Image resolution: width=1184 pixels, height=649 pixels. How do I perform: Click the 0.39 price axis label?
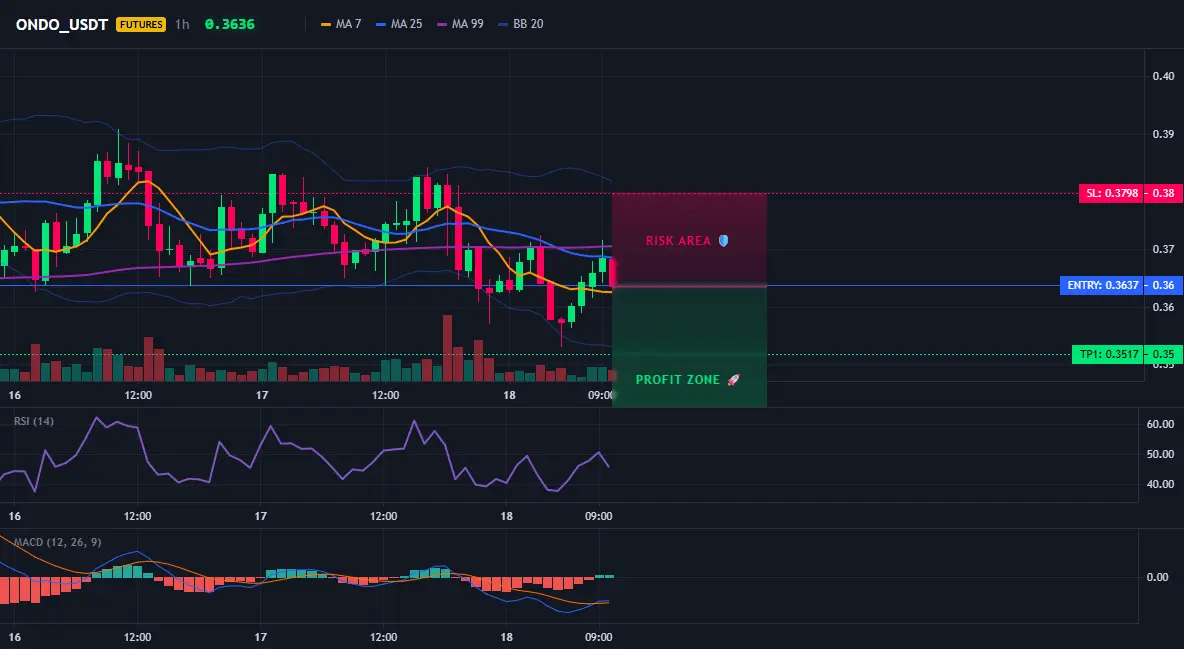1163,134
